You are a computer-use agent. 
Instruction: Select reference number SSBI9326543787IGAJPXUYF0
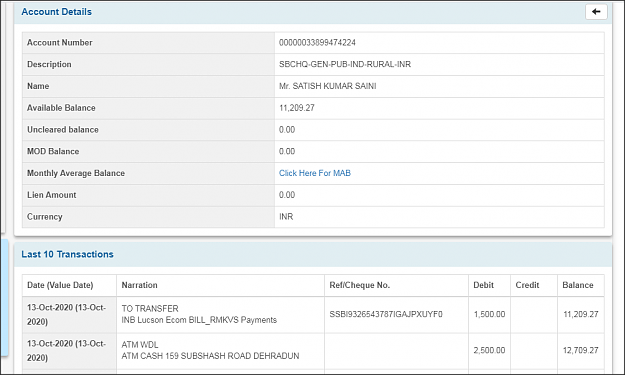coord(386,314)
